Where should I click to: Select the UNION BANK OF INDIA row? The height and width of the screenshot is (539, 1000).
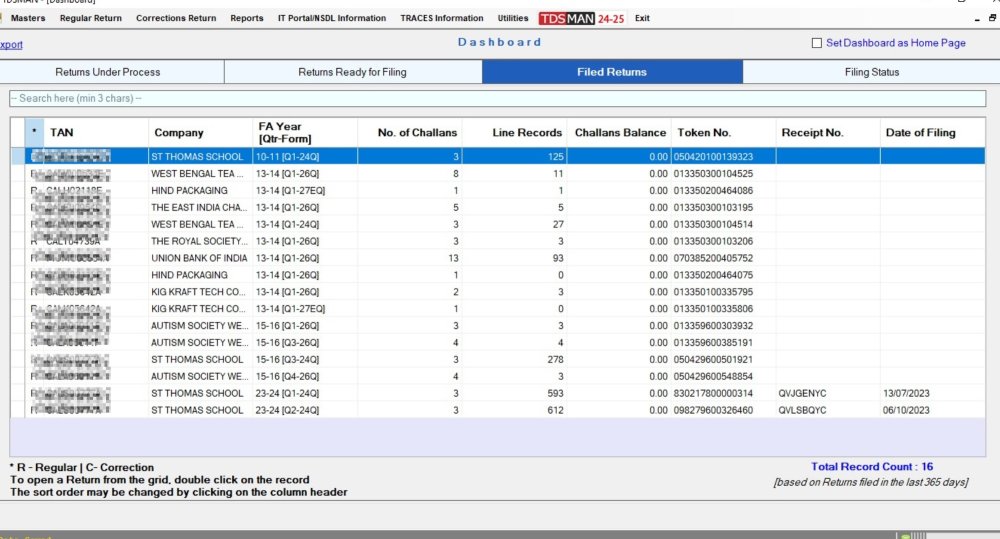click(199, 258)
